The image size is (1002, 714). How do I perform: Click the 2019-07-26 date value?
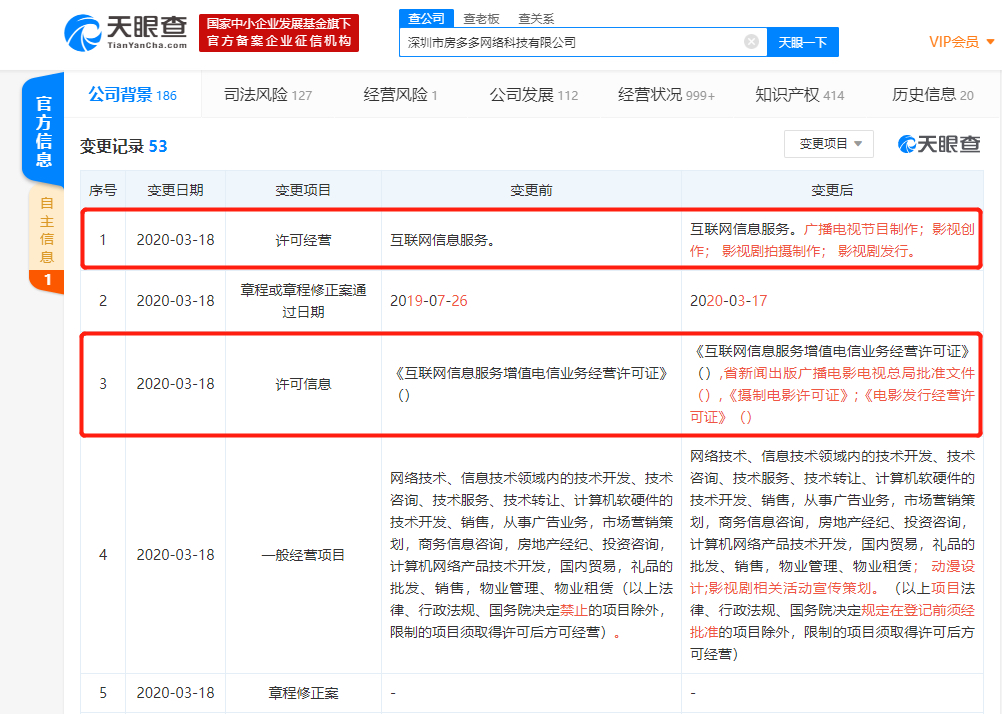429,300
